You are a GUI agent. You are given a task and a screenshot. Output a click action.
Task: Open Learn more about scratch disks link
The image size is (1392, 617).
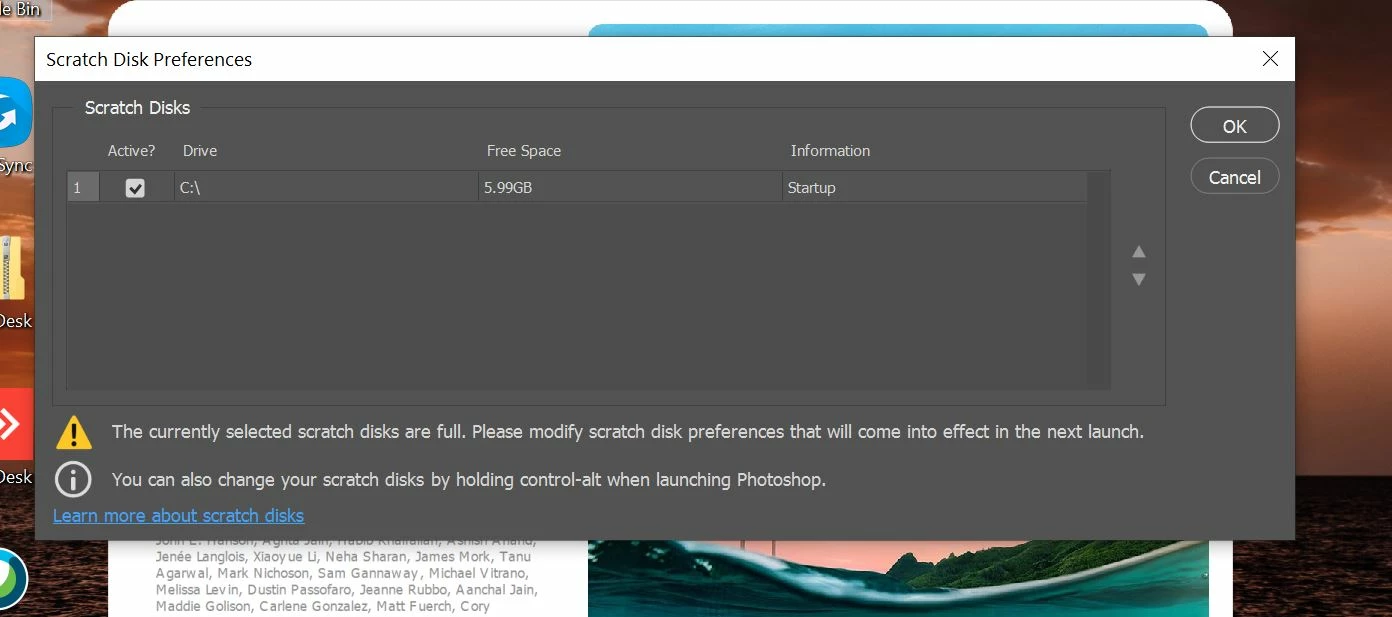[x=178, y=516]
